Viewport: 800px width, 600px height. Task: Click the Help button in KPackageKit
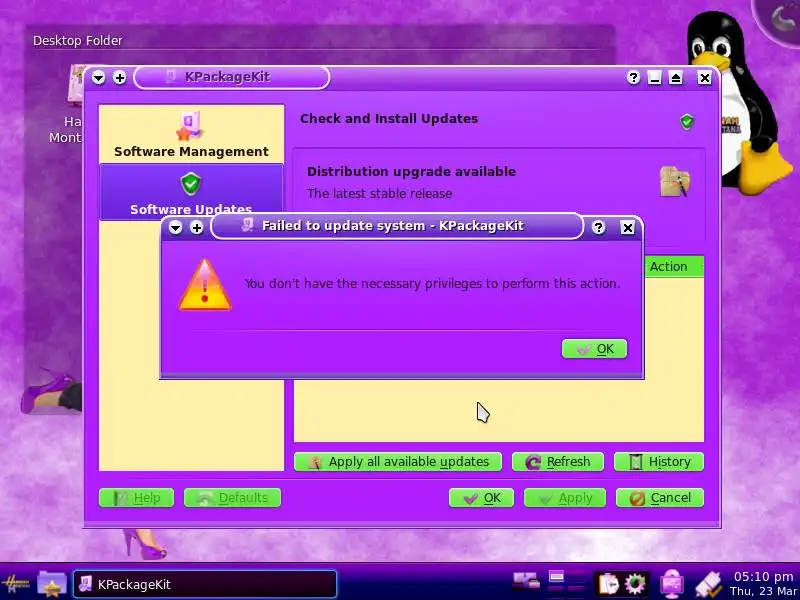pos(136,497)
